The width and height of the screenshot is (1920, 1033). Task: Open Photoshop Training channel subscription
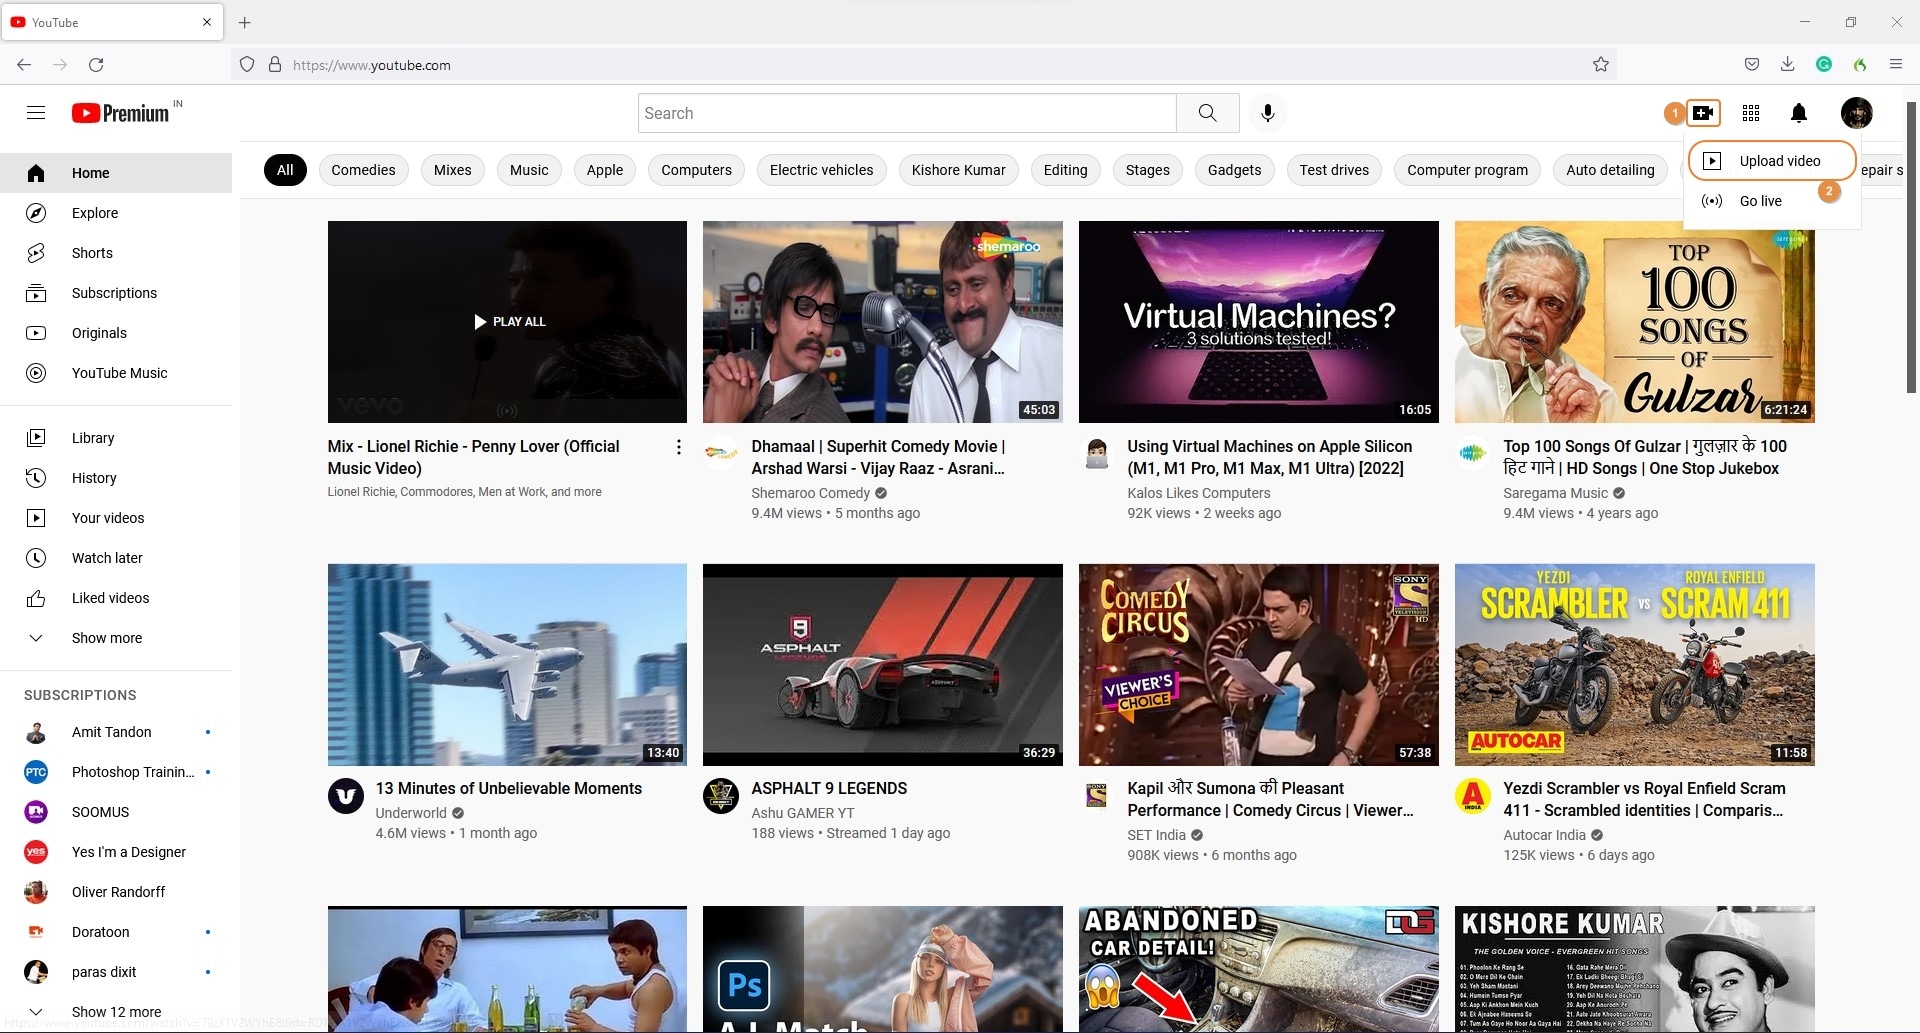116,772
